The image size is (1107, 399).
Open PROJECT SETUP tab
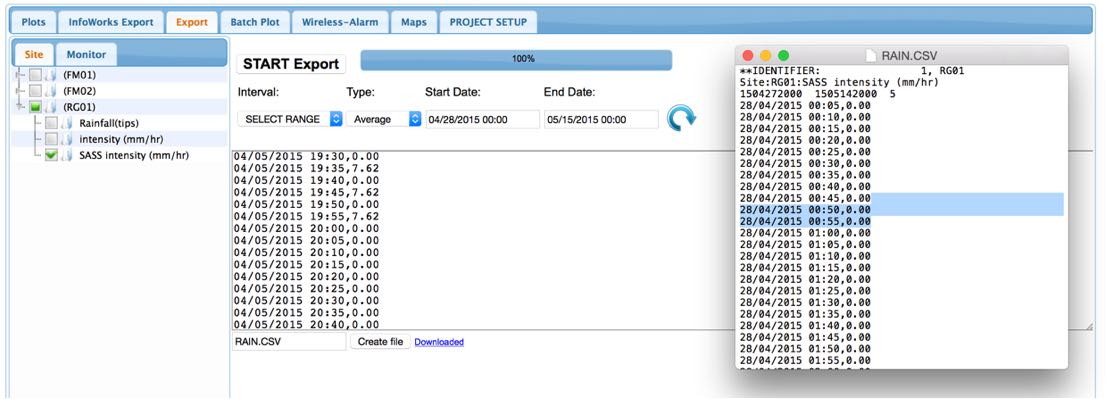pos(488,22)
